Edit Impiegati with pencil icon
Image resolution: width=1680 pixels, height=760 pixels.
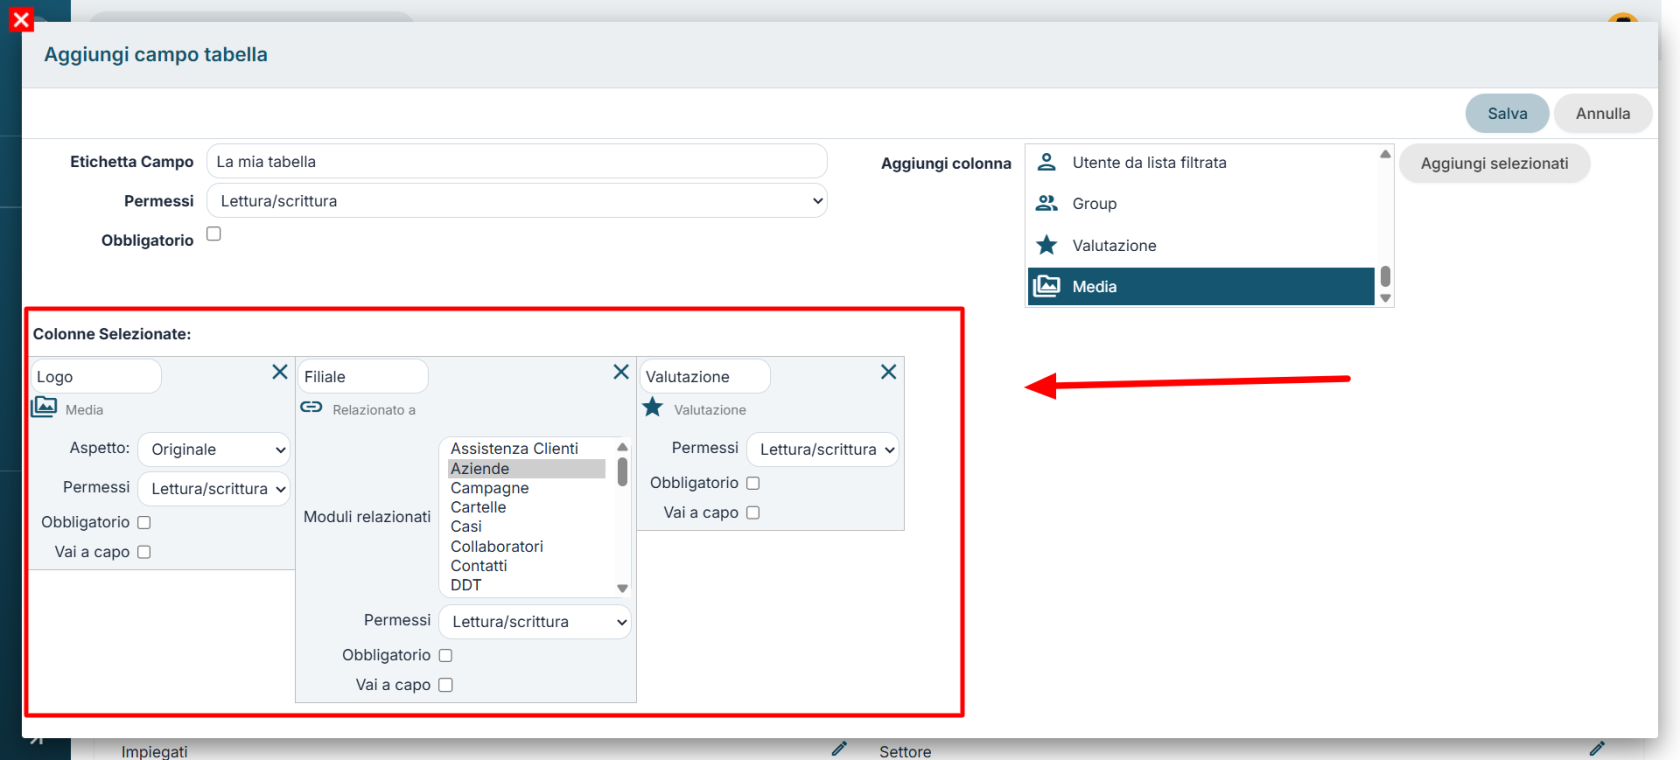(839, 748)
